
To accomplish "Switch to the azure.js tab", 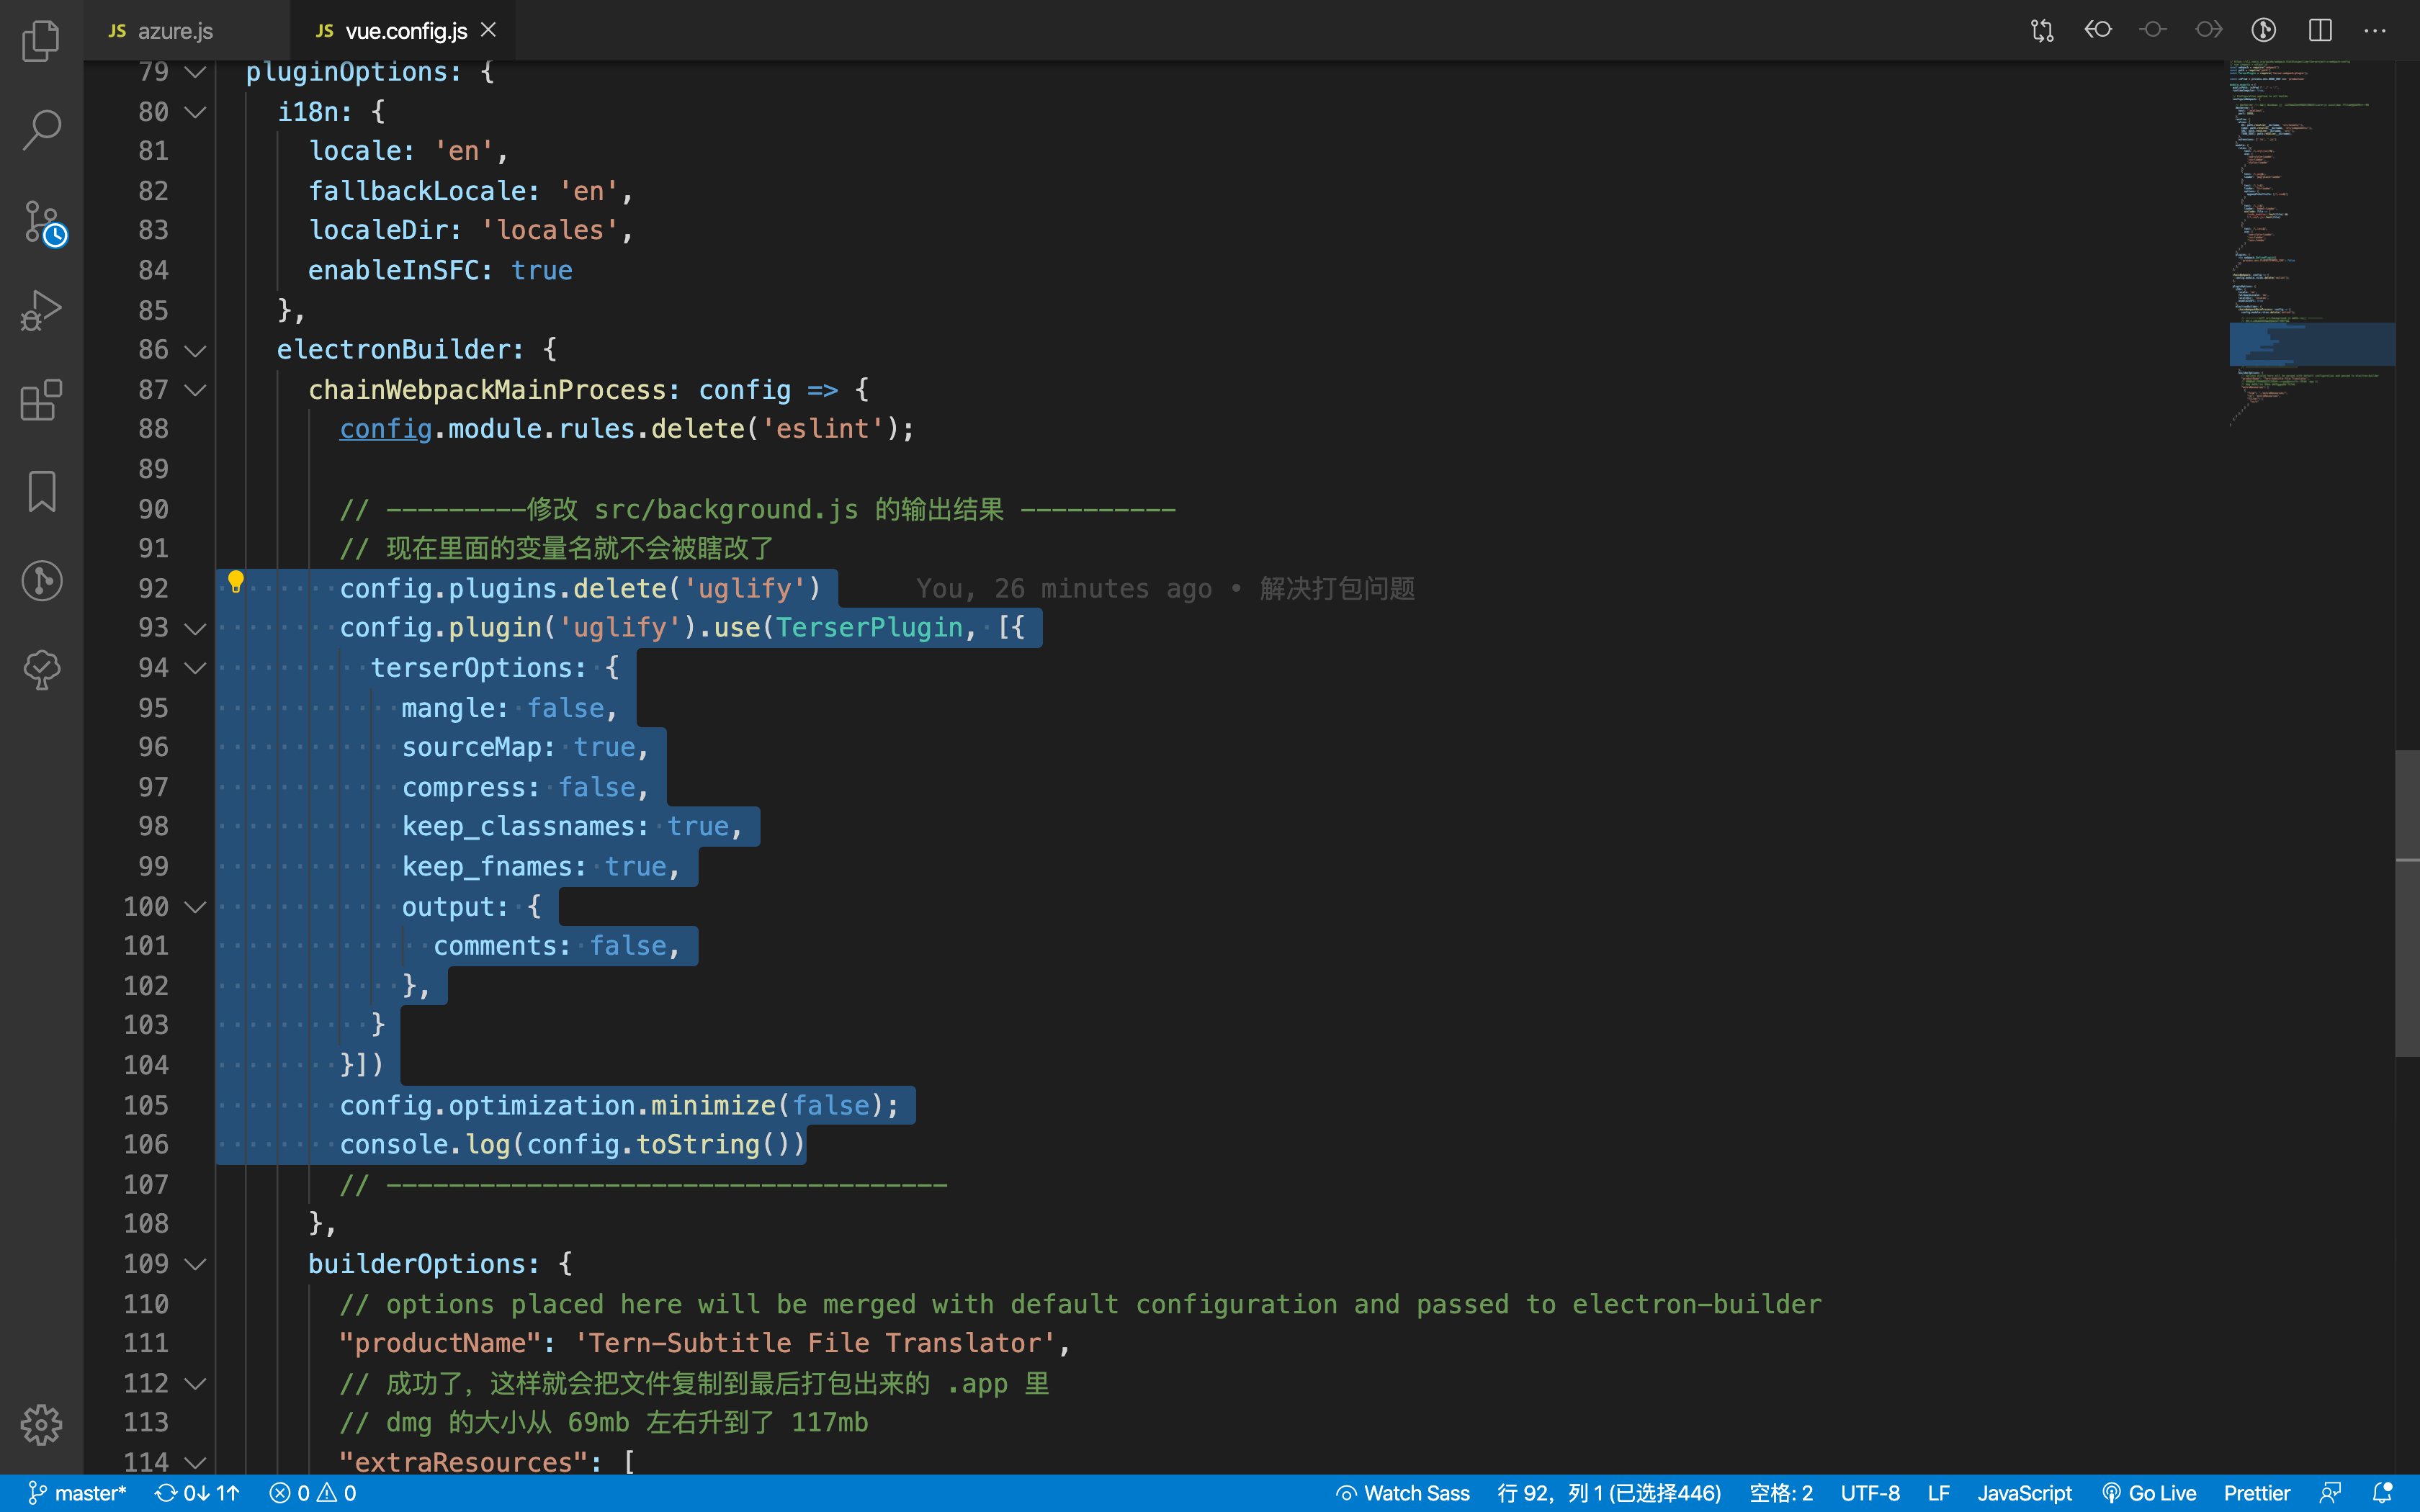I will pos(174,31).
